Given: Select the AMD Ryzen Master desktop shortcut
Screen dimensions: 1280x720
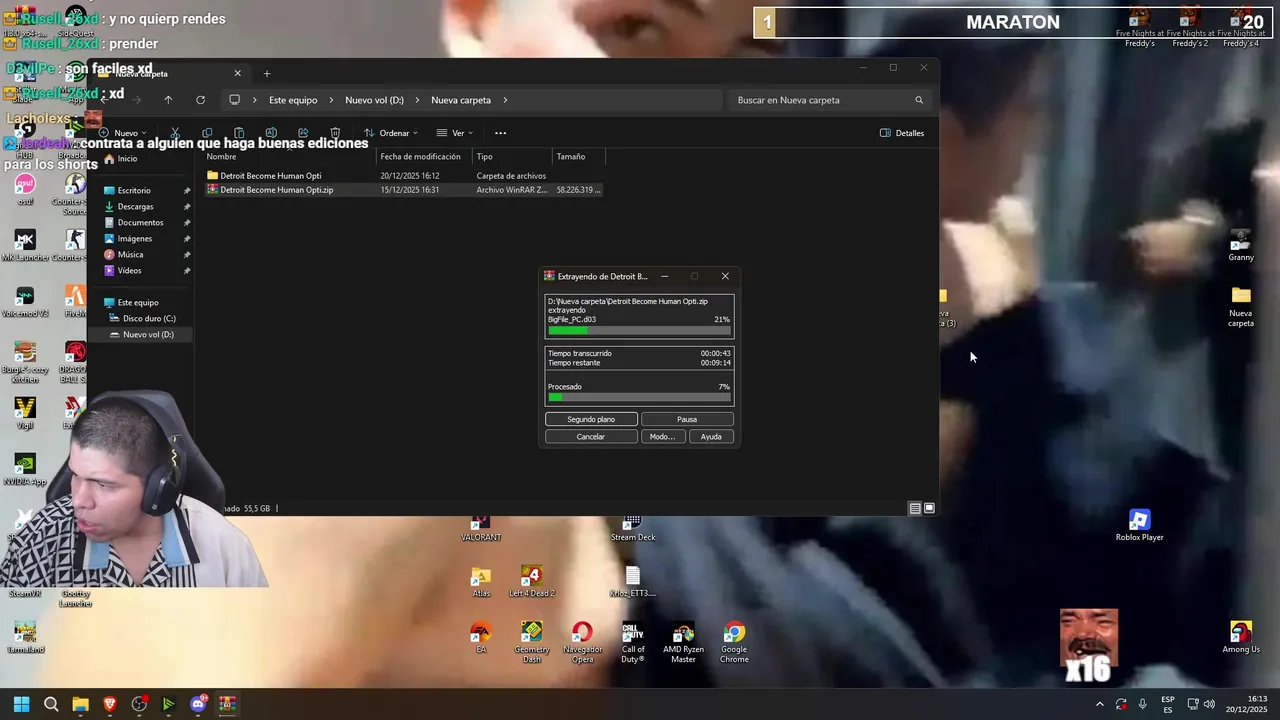Looking at the screenshot, I should 683,642.
